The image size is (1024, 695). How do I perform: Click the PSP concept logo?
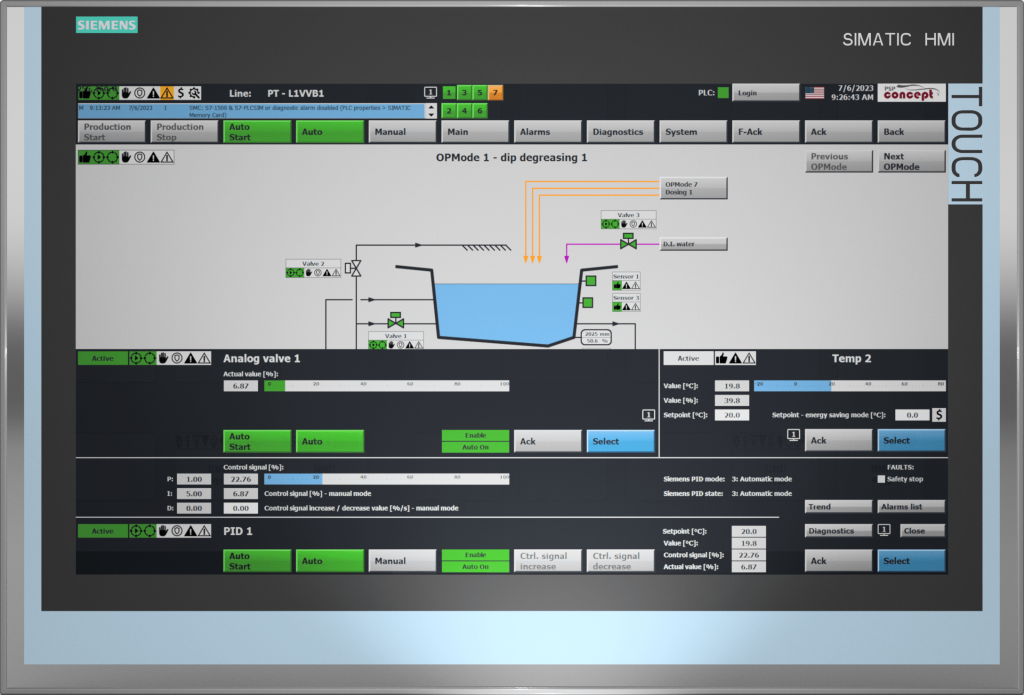pyautogui.click(x=911, y=93)
